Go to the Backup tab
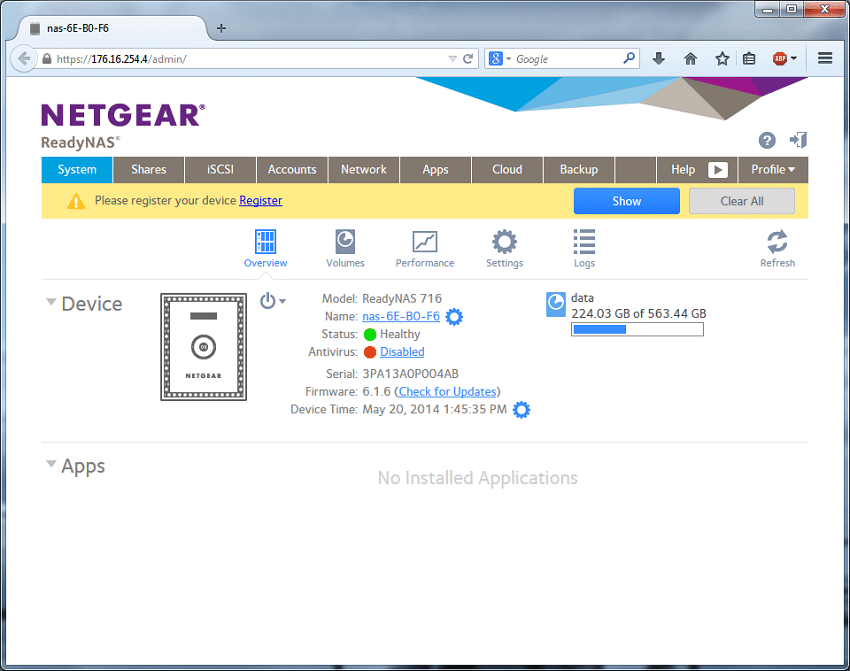This screenshot has width=850, height=671. (579, 170)
